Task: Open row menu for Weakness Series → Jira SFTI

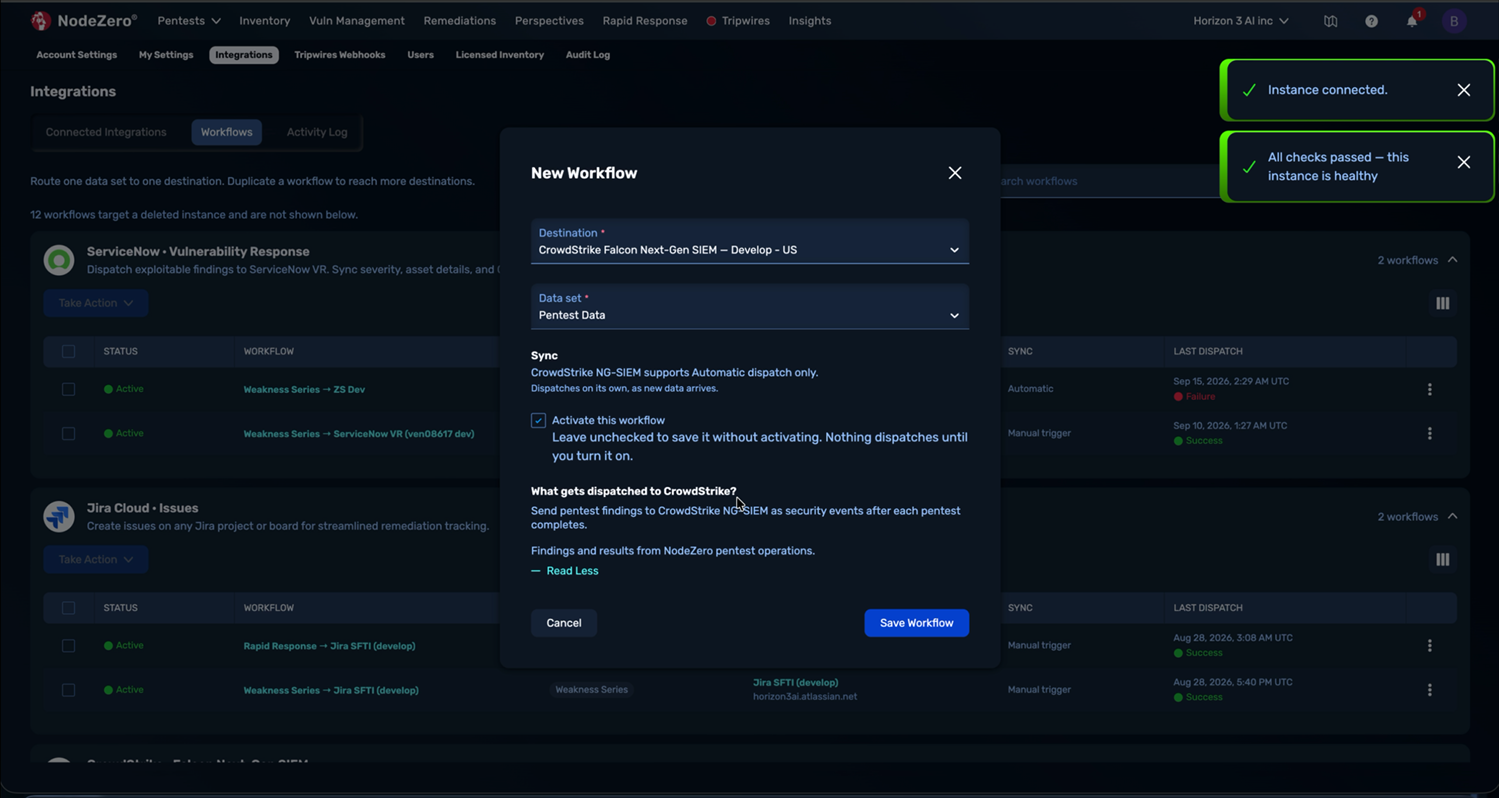Action: point(1429,690)
